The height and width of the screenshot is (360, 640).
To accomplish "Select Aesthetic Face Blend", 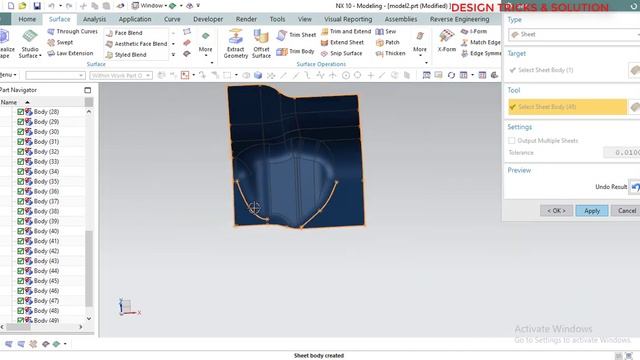I will [136, 44].
